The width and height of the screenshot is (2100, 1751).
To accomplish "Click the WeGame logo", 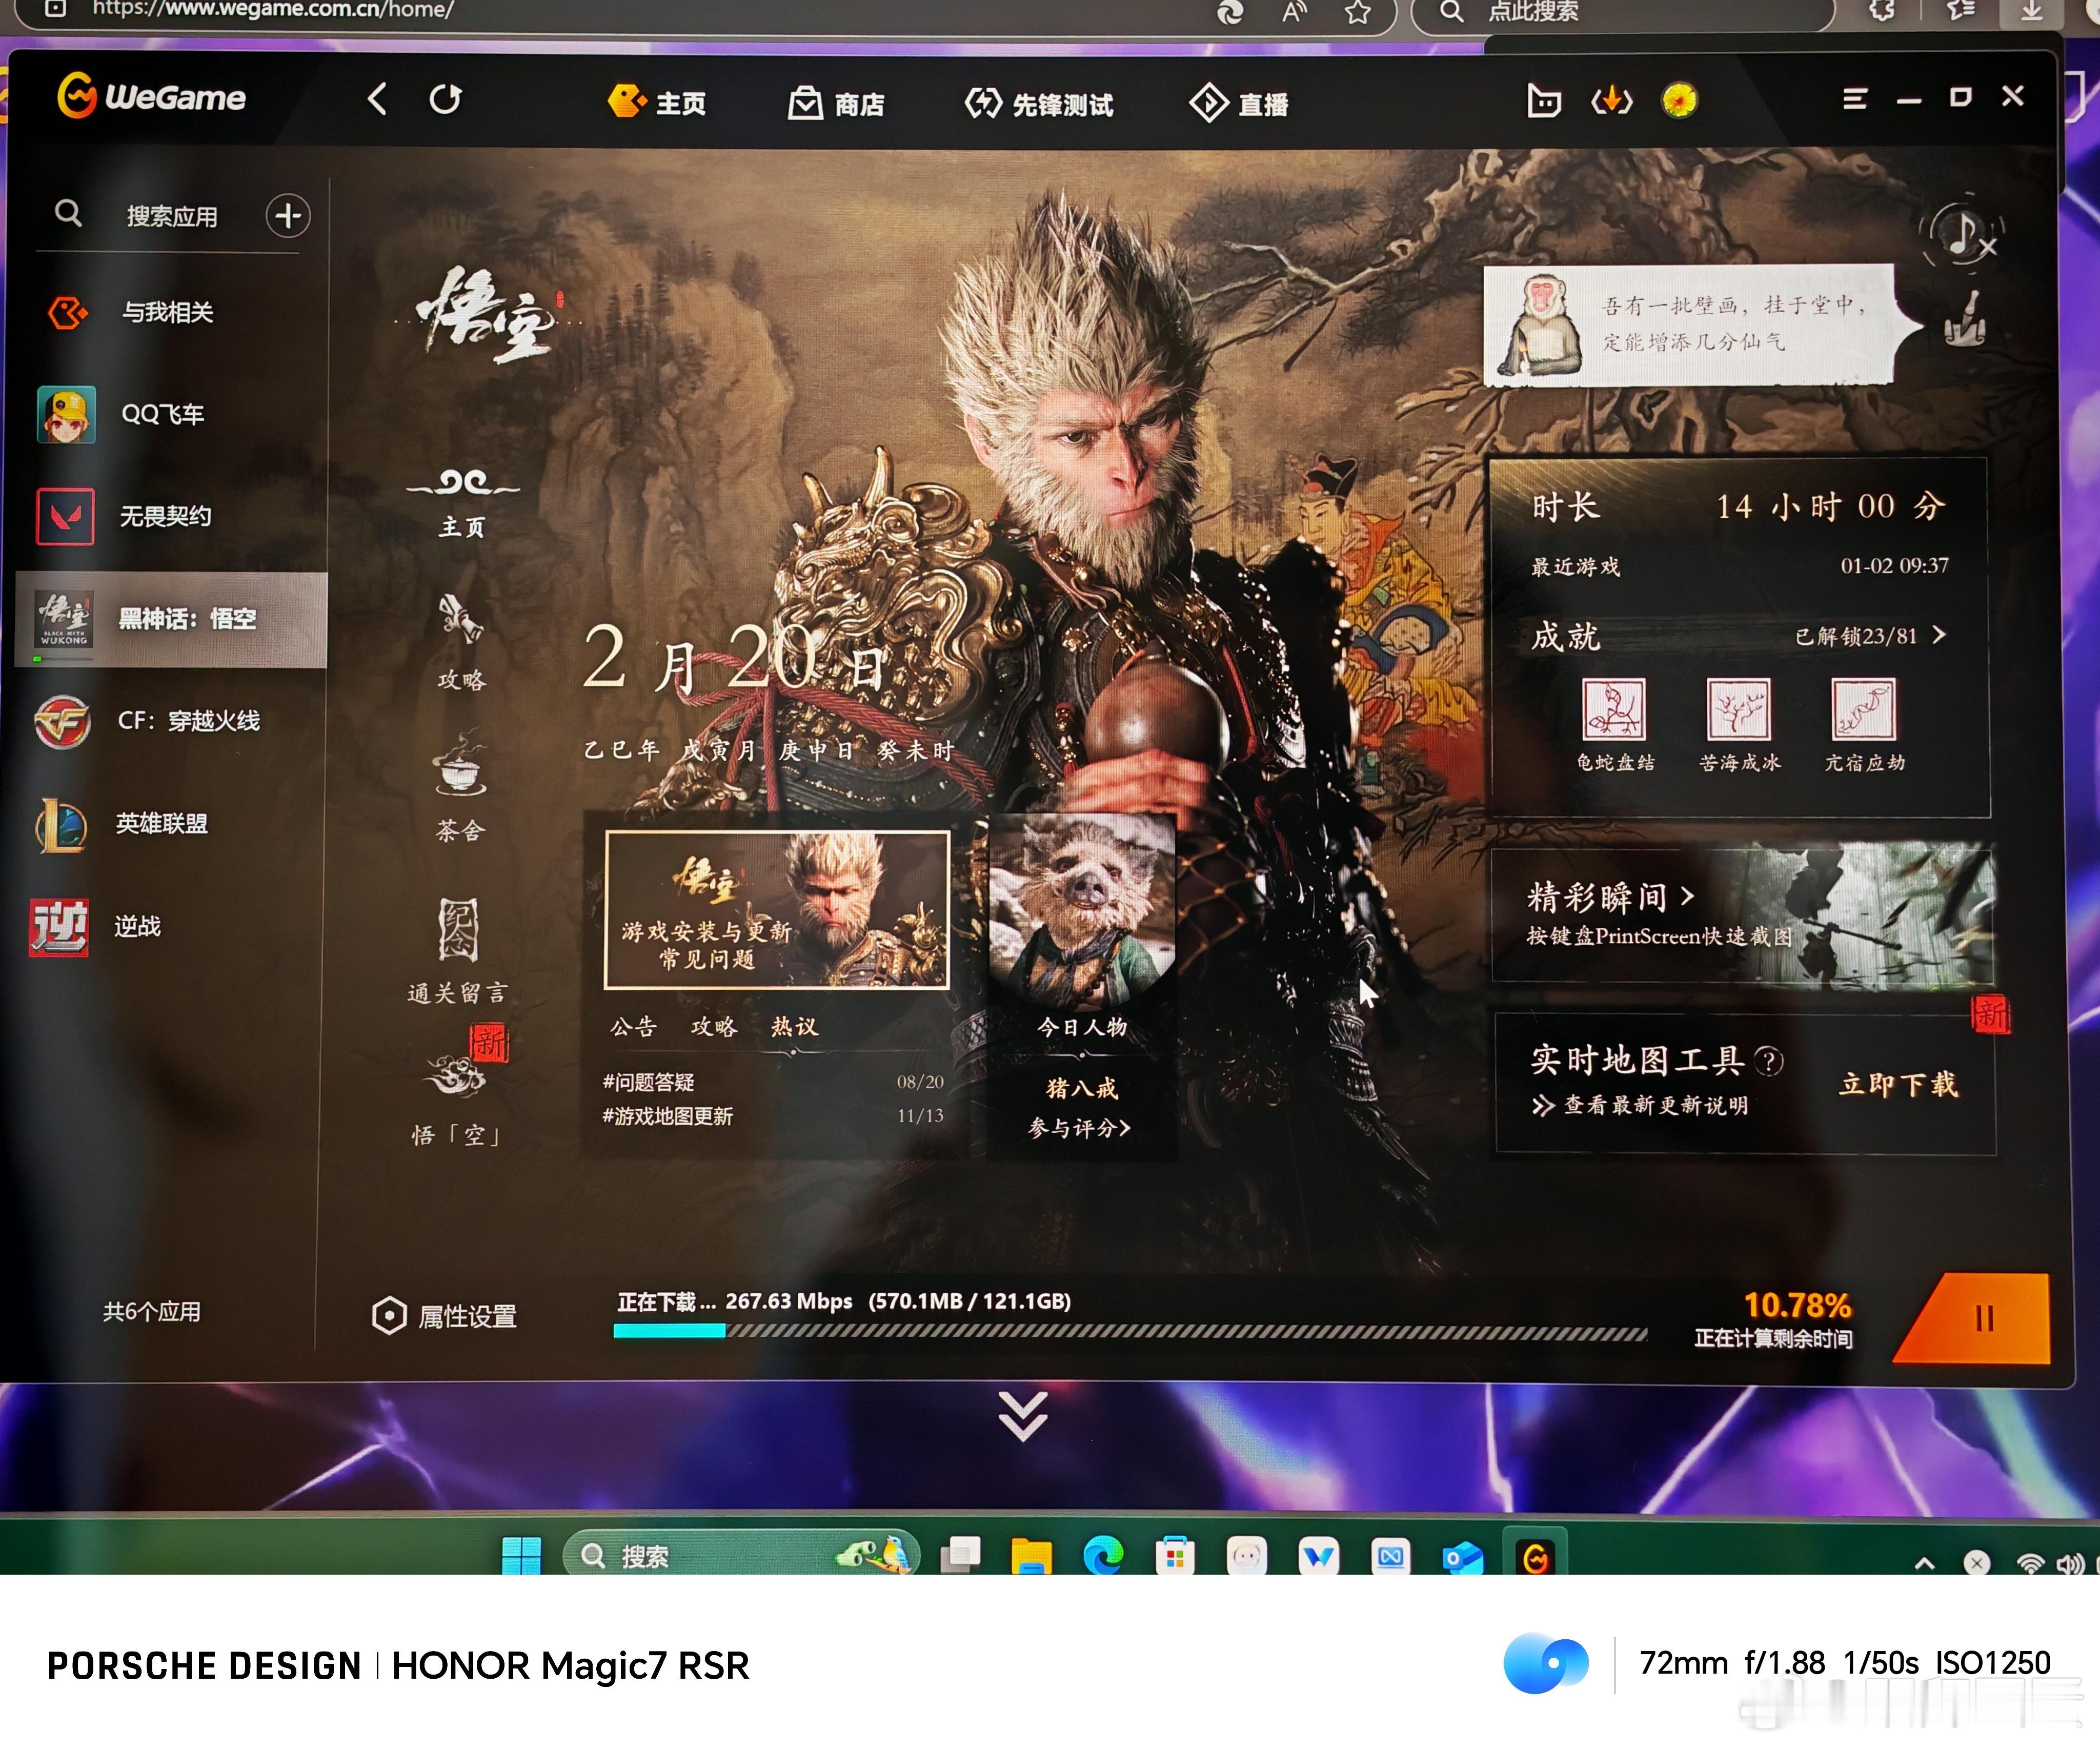I will coord(151,96).
